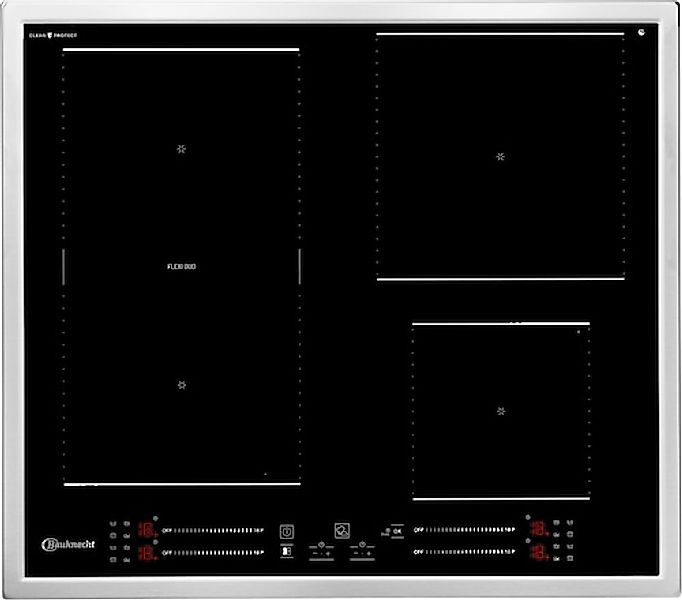The width and height of the screenshot is (682, 600).
Task: Tap the Clean Protect label at top-left
Action: [55, 35]
